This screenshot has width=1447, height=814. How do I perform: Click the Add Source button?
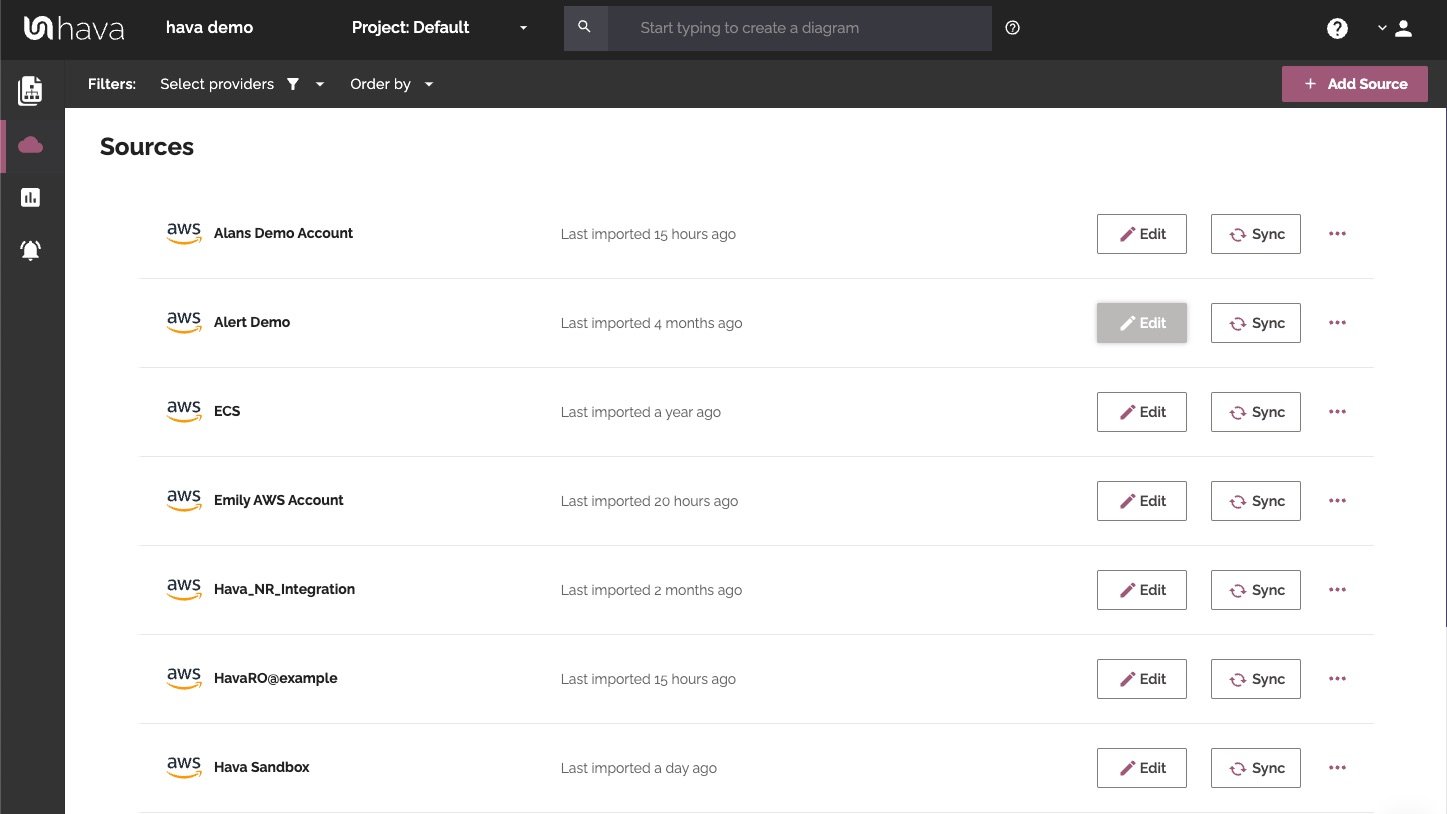pos(1354,84)
